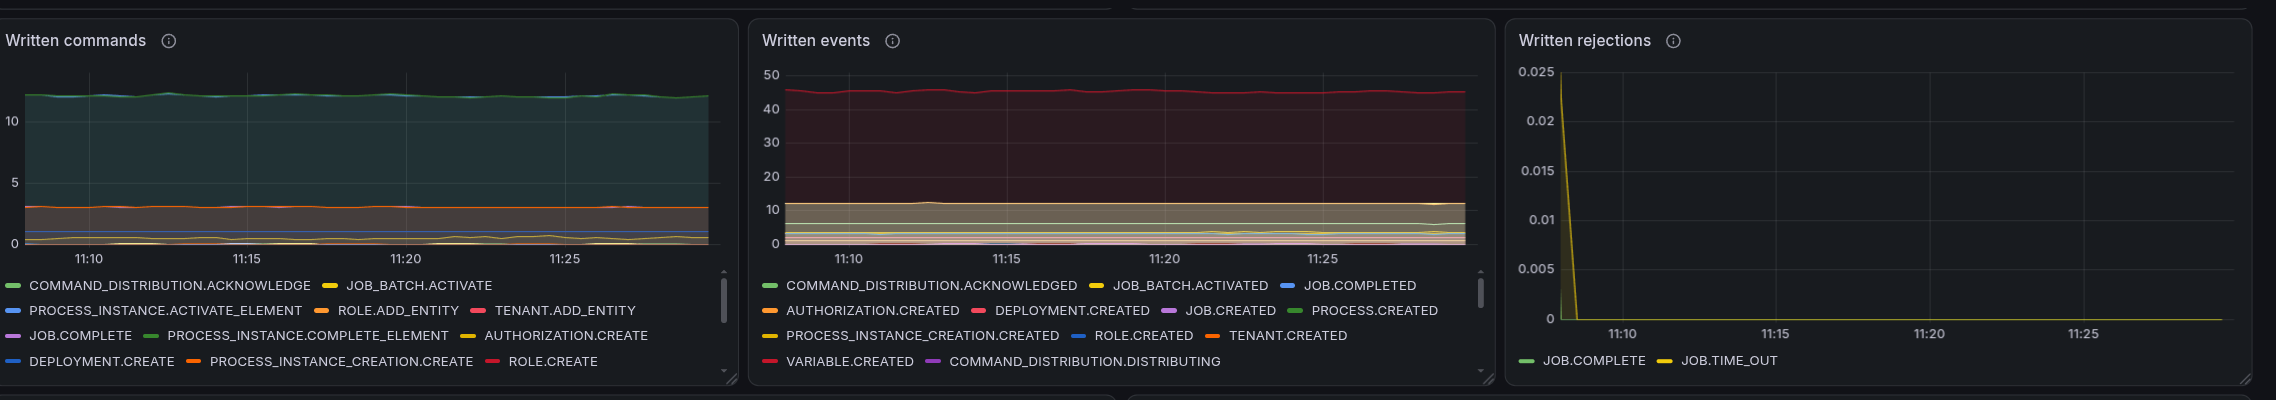The width and height of the screenshot is (2276, 400).
Task: Click info icon beside Written rejections title
Action: [1673, 41]
